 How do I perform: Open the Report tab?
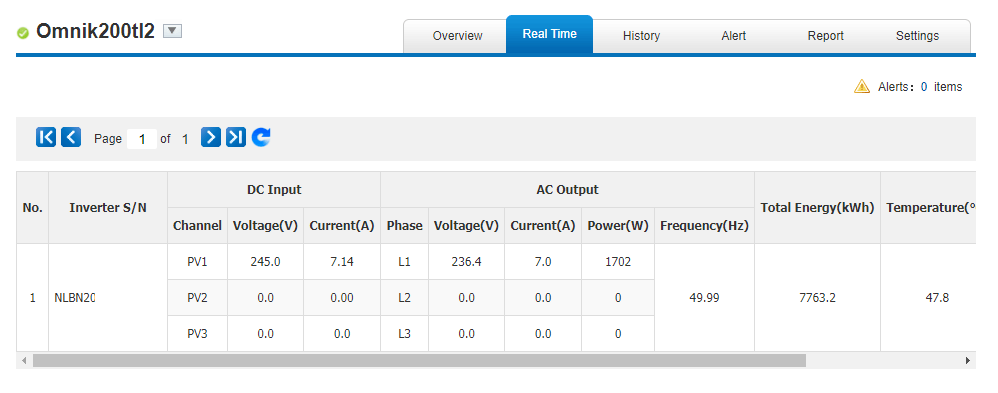[x=826, y=36]
